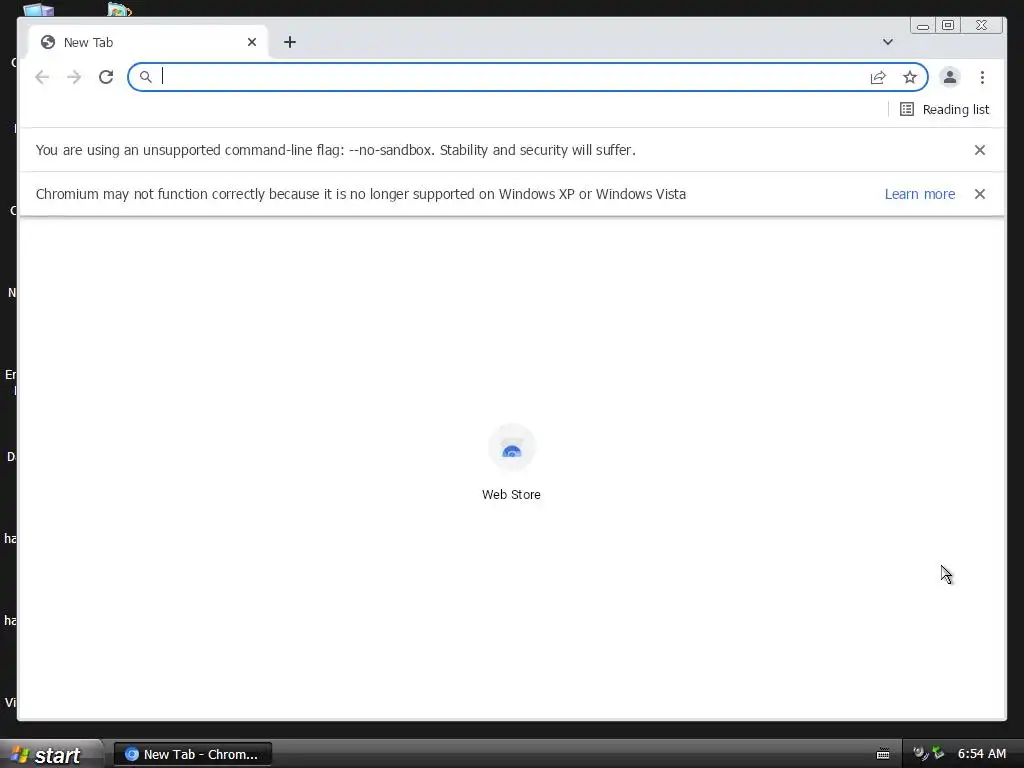This screenshot has height=768, width=1024.
Task: Open the share this page icon
Action: pos(878,78)
